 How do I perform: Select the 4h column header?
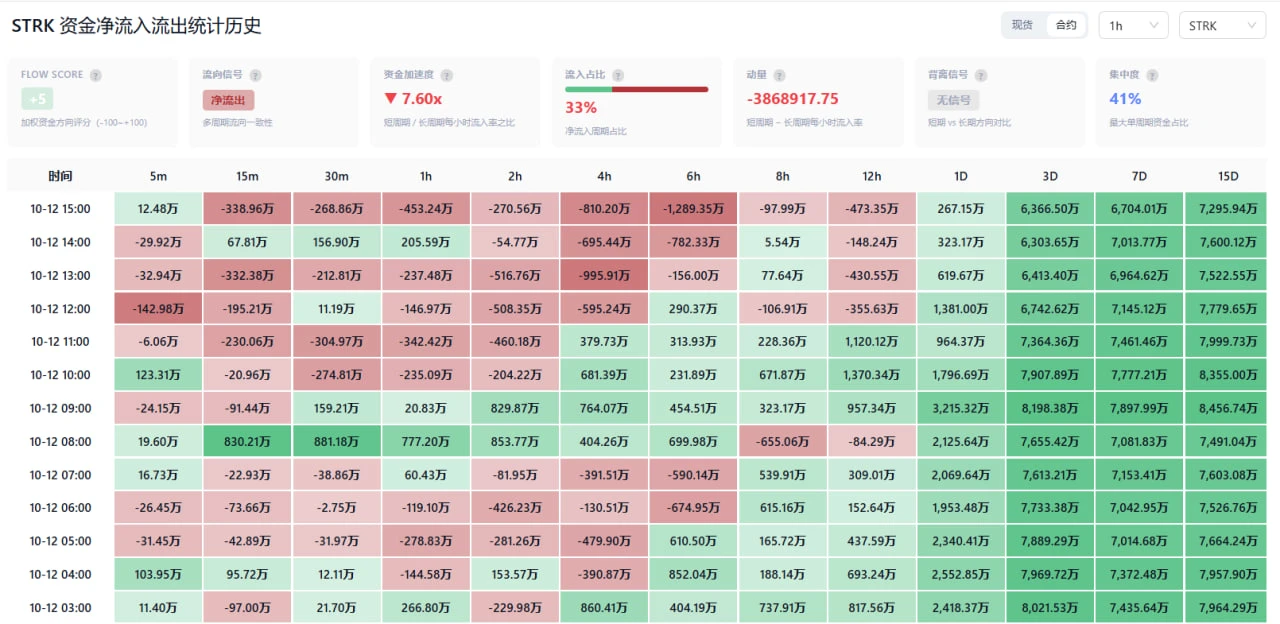click(604, 176)
